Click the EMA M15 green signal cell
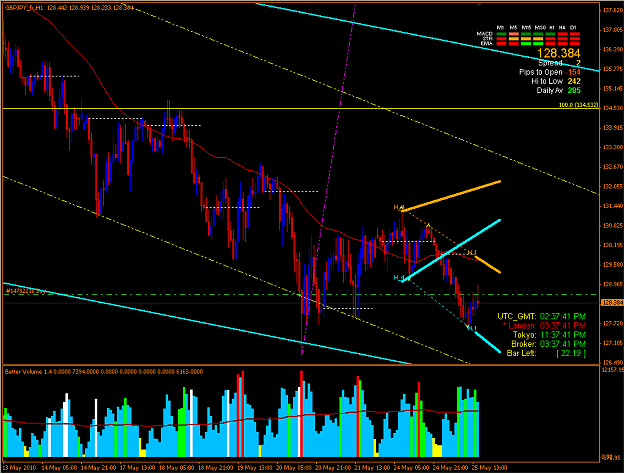Image resolution: width=625 pixels, height=474 pixels. [526, 43]
